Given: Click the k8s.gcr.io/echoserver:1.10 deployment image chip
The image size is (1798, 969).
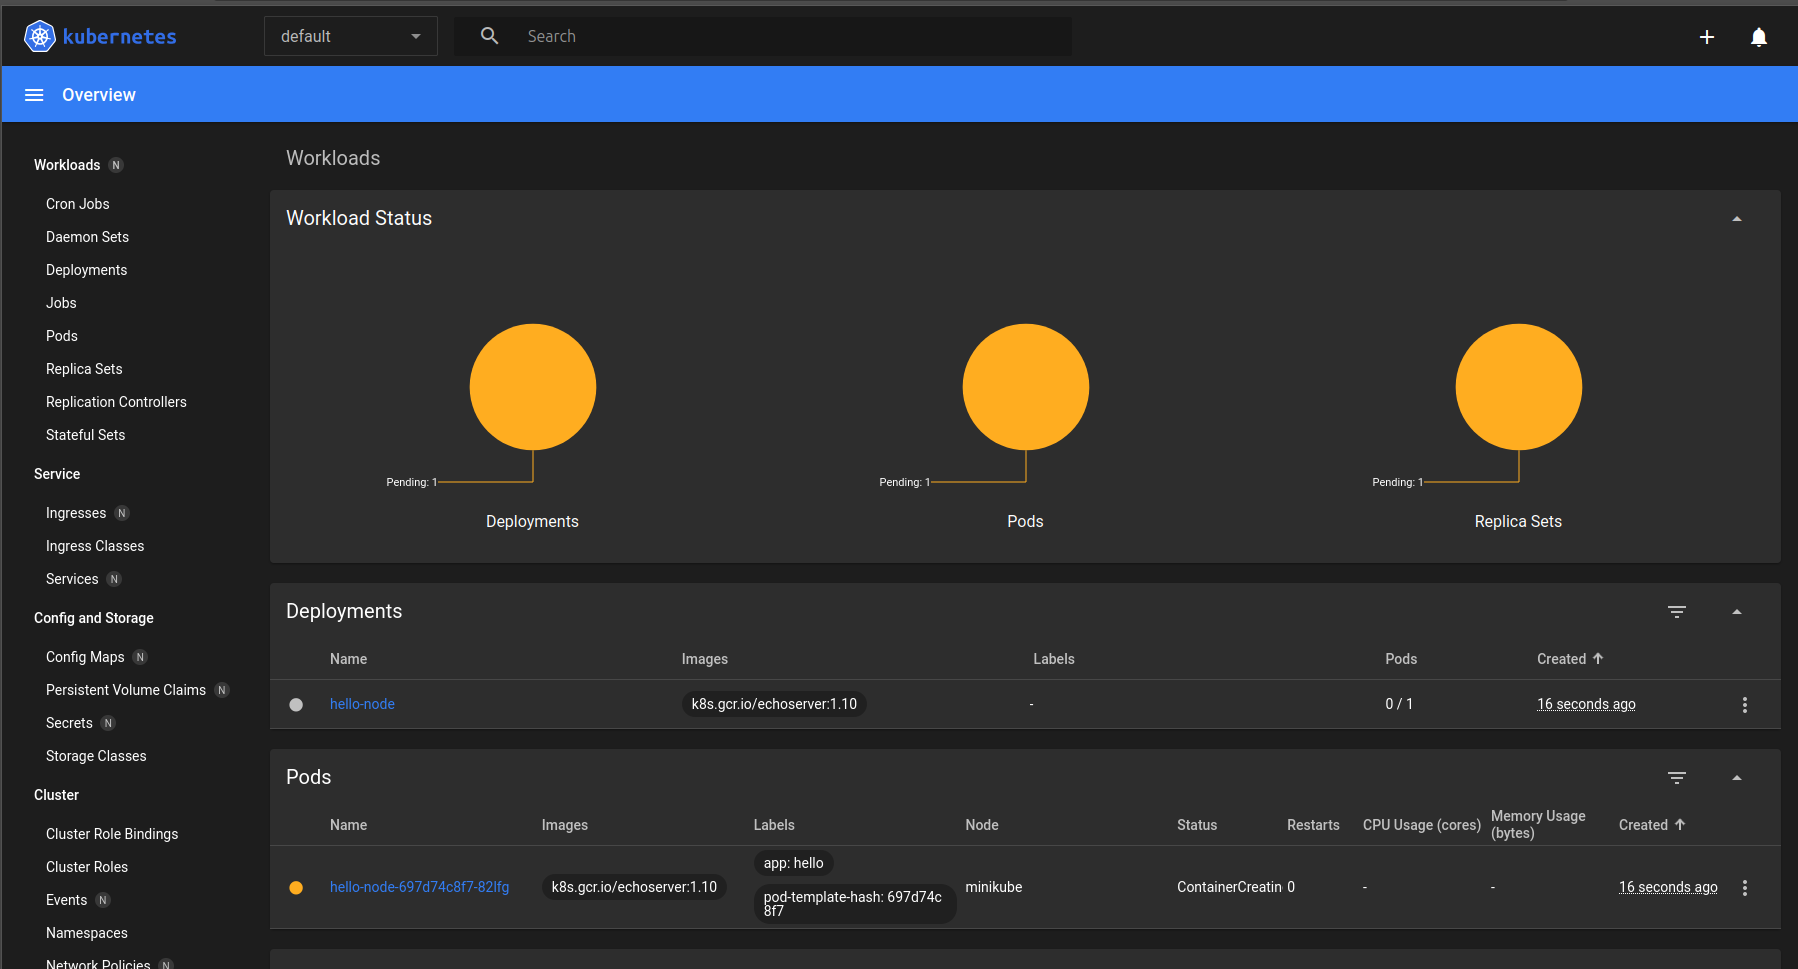Looking at the screenshot, I should [x=774, y=704].
